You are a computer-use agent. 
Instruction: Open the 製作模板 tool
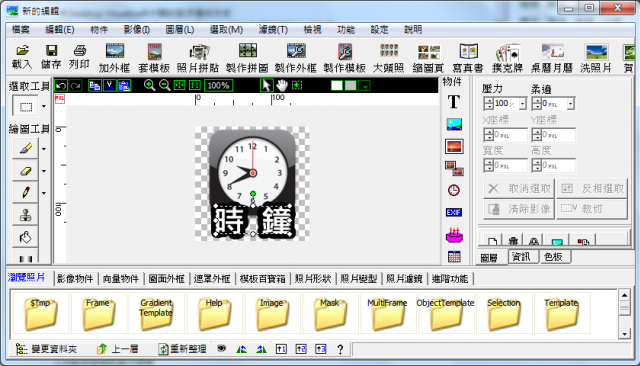click(344, 57)
